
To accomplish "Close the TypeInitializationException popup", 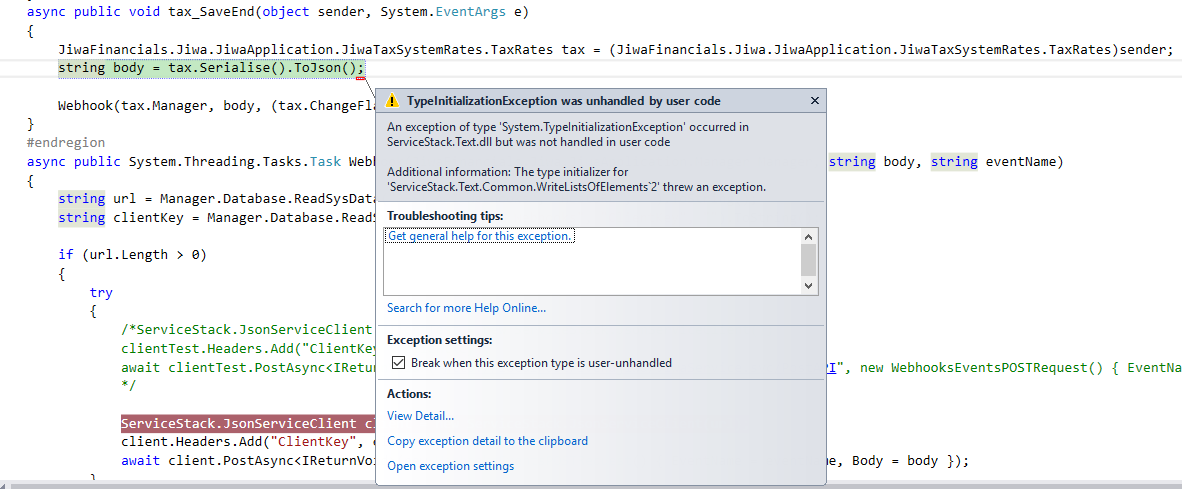I will (x=814, y=101).
